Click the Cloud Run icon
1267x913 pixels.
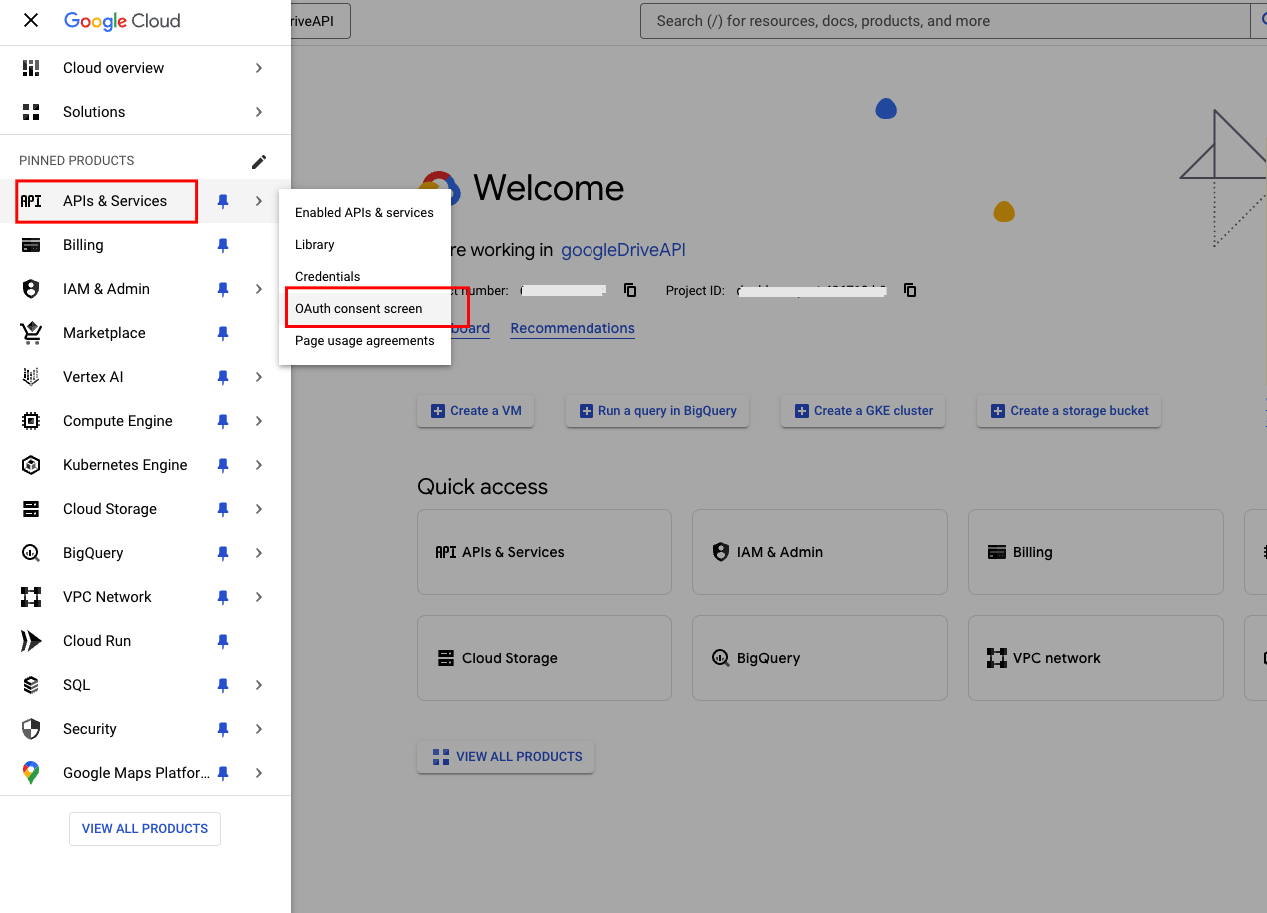pyautogui.click(x=31, y=641)
